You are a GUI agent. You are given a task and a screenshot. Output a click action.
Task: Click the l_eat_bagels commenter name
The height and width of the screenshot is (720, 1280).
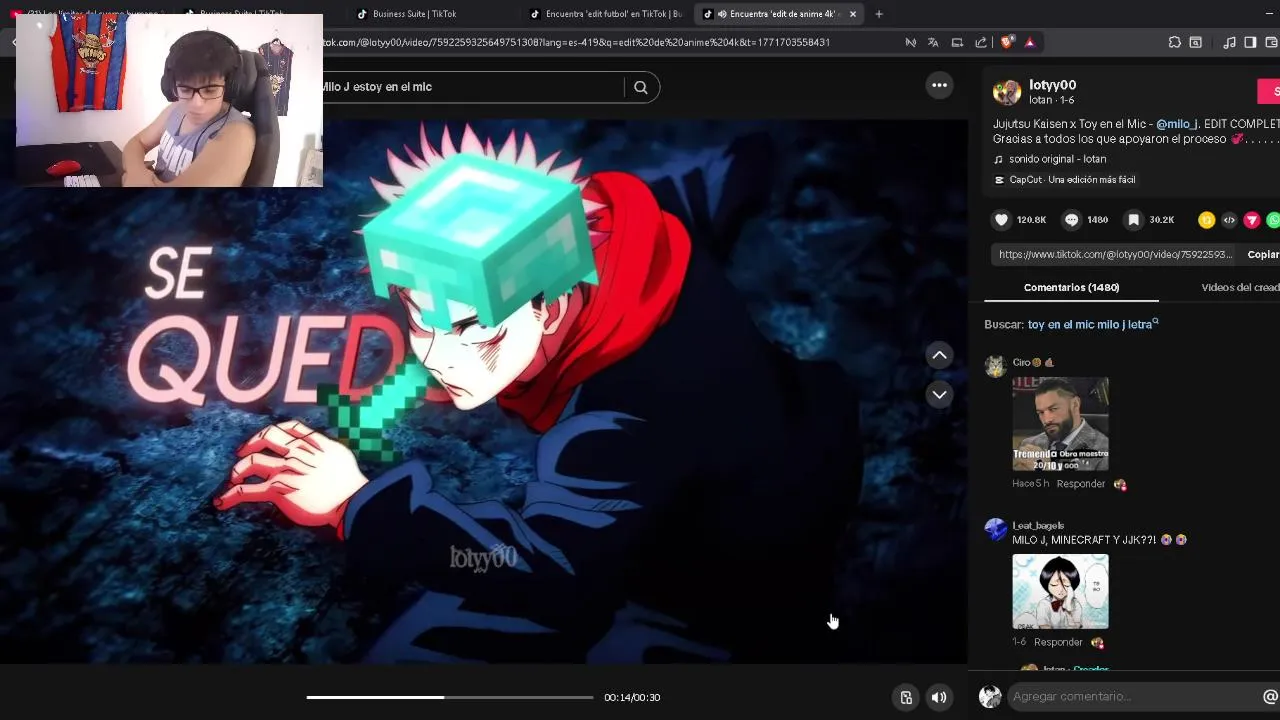click(x=1038, y=526)
